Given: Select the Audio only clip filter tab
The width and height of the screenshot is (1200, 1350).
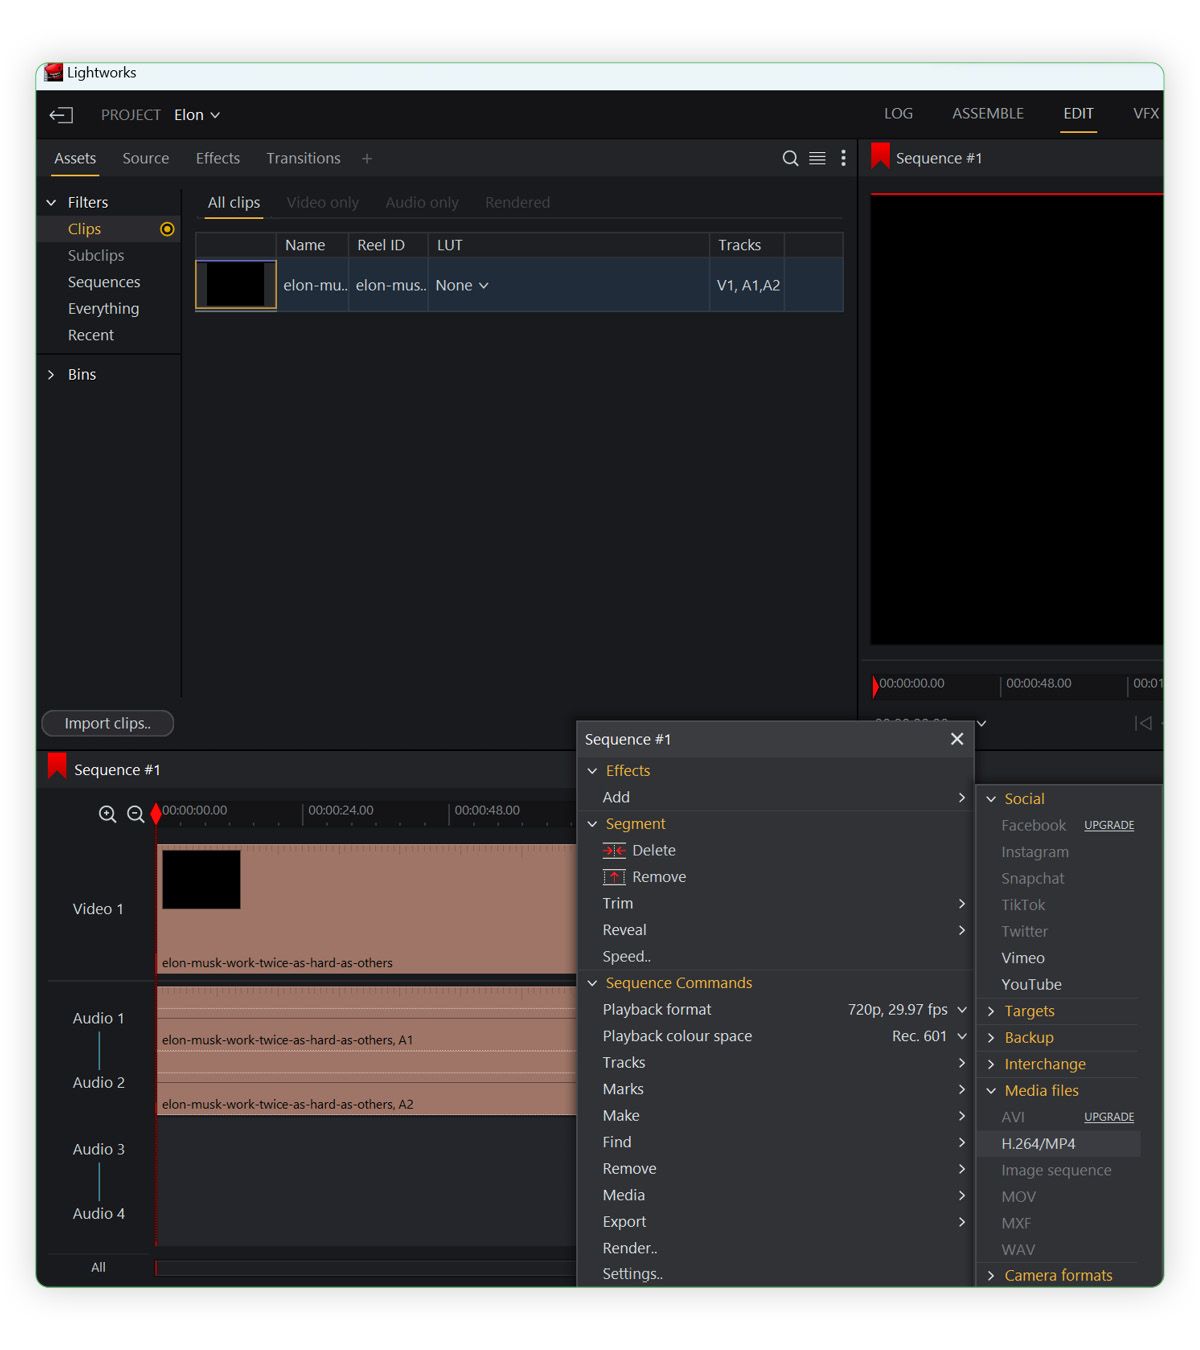Looking at the screenshot, I should click(x=422, y=202).
